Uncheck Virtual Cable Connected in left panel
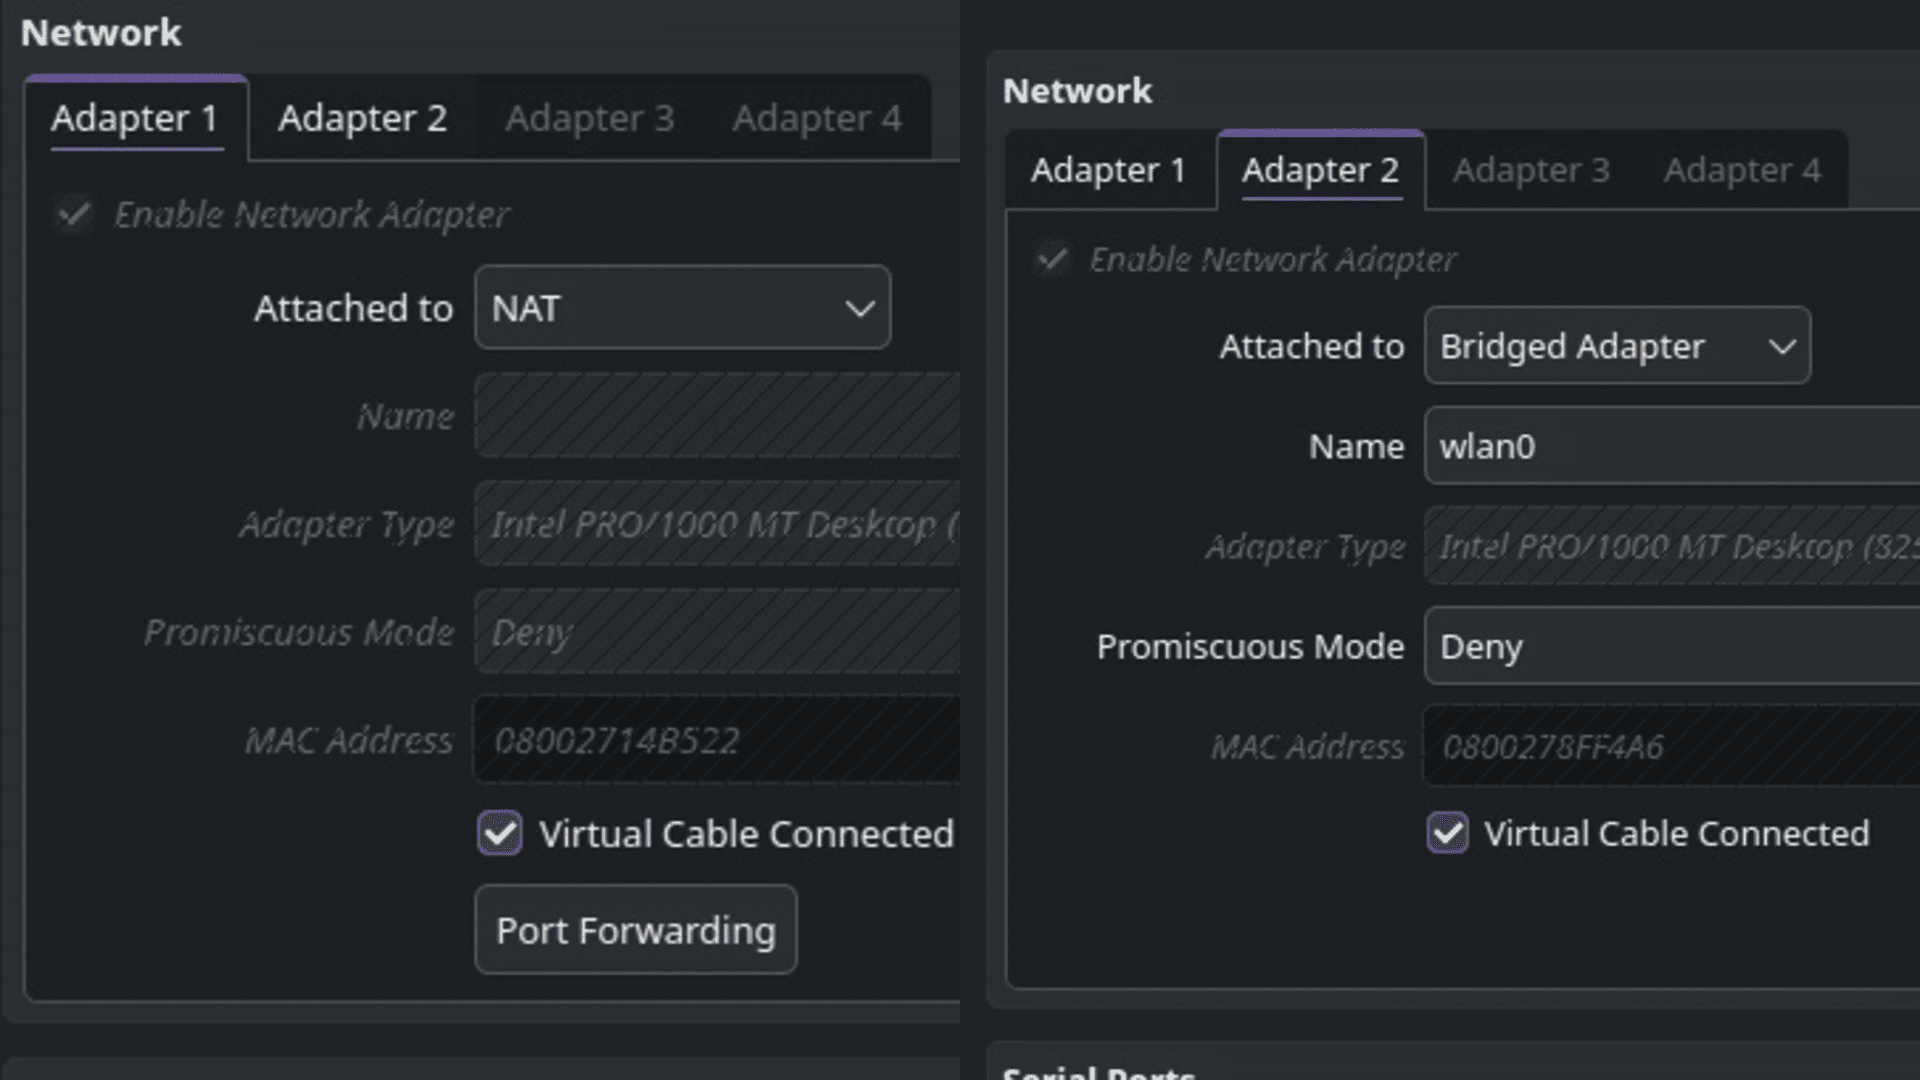 [x=499, y=833]
